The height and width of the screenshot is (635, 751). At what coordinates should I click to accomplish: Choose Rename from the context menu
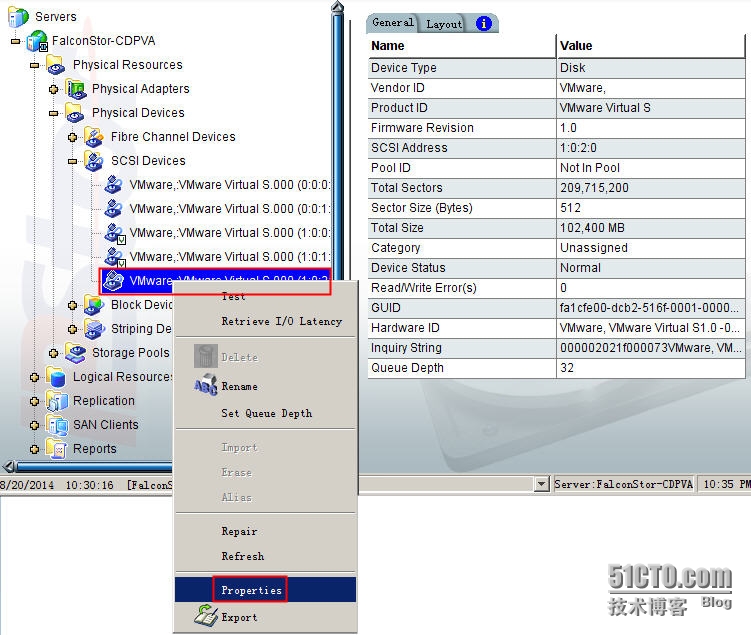tap(265, 386)
